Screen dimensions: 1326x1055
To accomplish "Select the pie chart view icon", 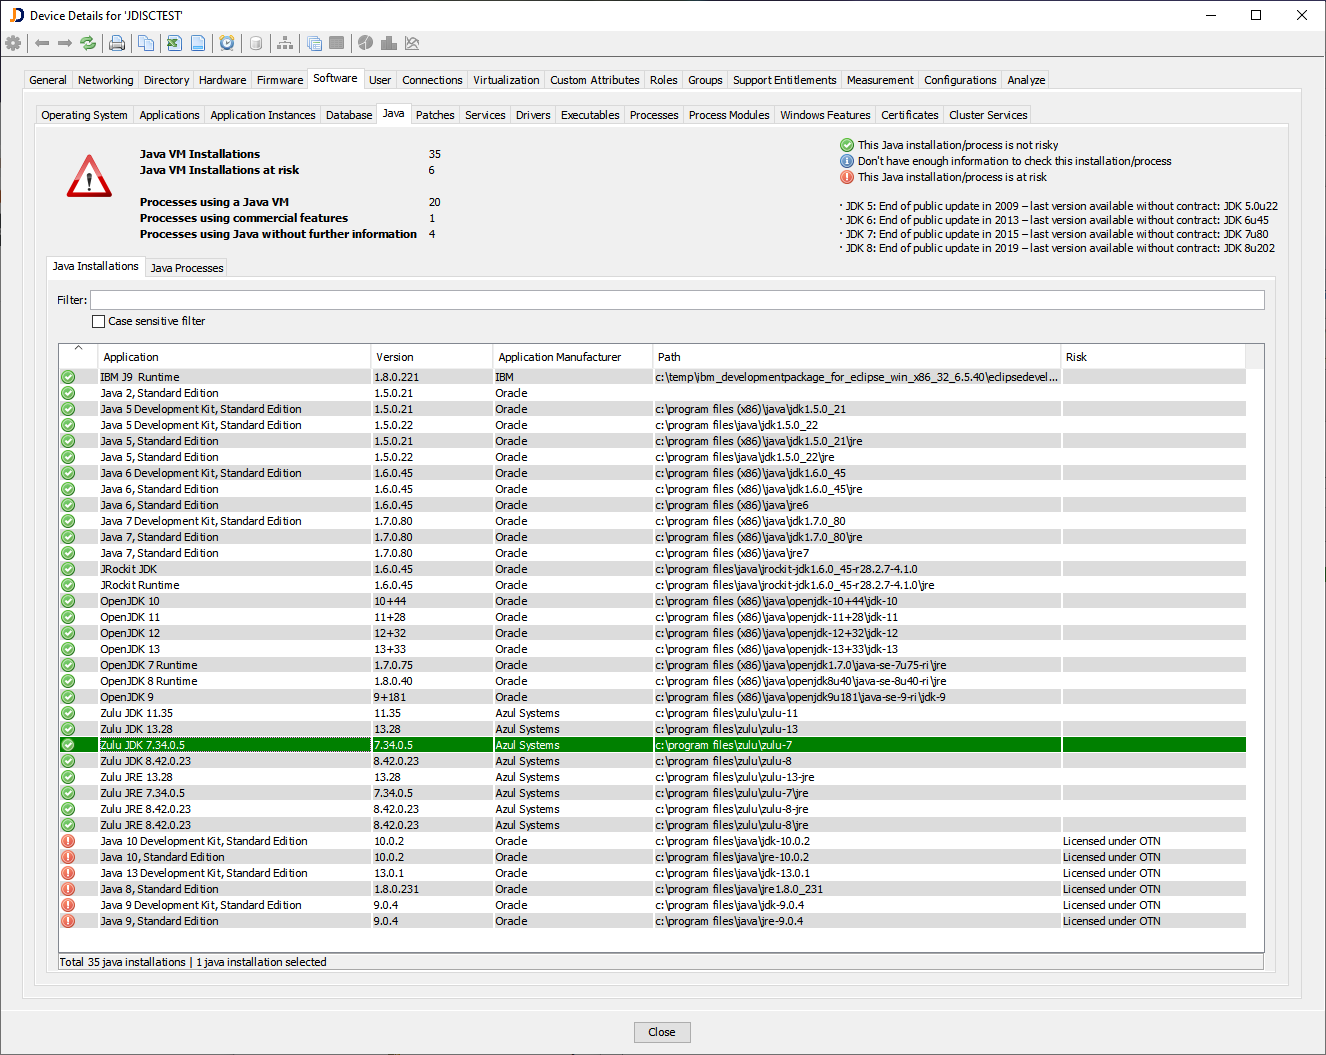I will (365, 43).
